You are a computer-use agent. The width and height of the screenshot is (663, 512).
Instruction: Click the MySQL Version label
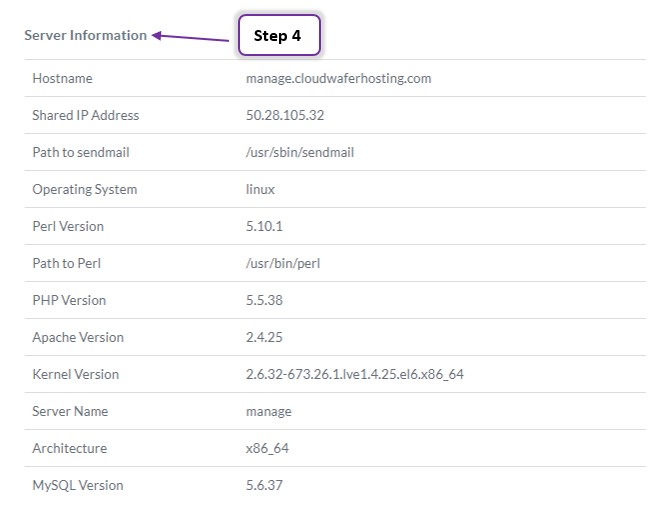pos(78,485)
